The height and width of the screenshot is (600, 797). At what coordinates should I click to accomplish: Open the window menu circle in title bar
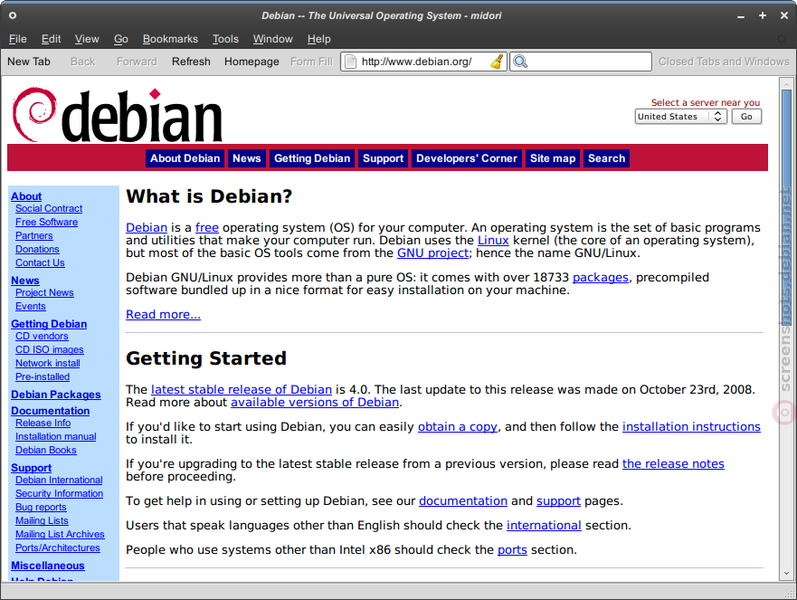click(x=12, y=15)
